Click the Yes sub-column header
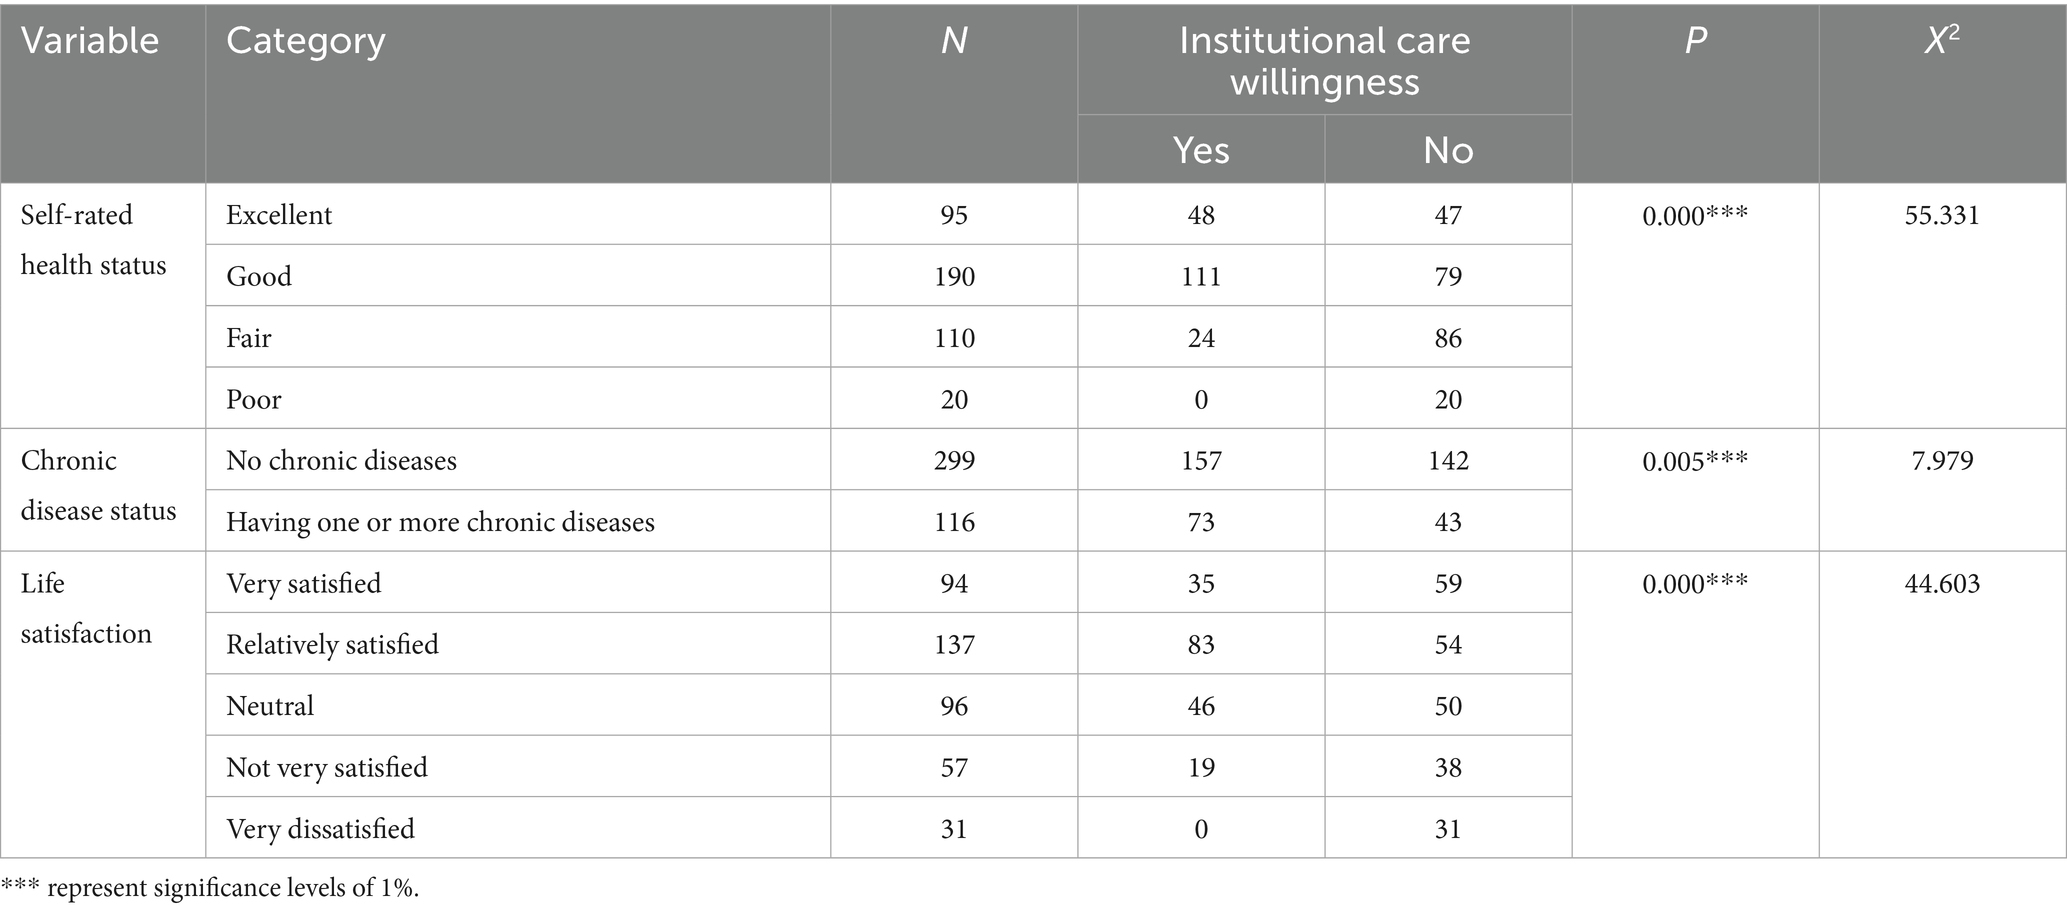2067x912 pixels. (x=1200, y=150)
